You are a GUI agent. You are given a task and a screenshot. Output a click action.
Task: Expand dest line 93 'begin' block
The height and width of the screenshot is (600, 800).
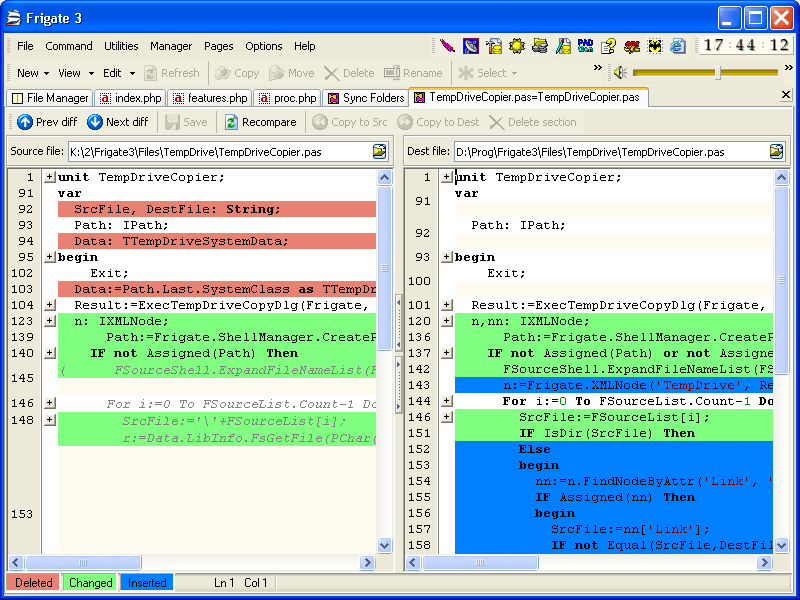coord(446,257)
